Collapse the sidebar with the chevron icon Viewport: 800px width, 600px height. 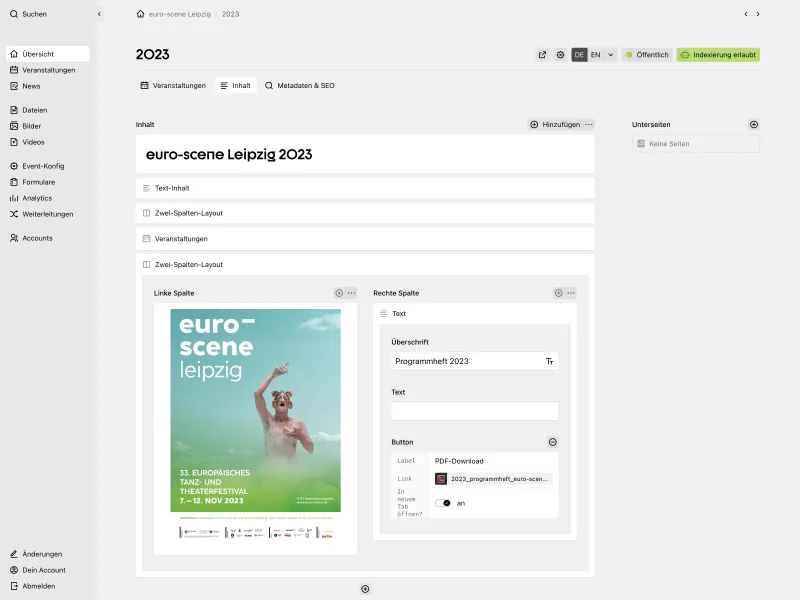pyautogui.click(x=98, y=14)
